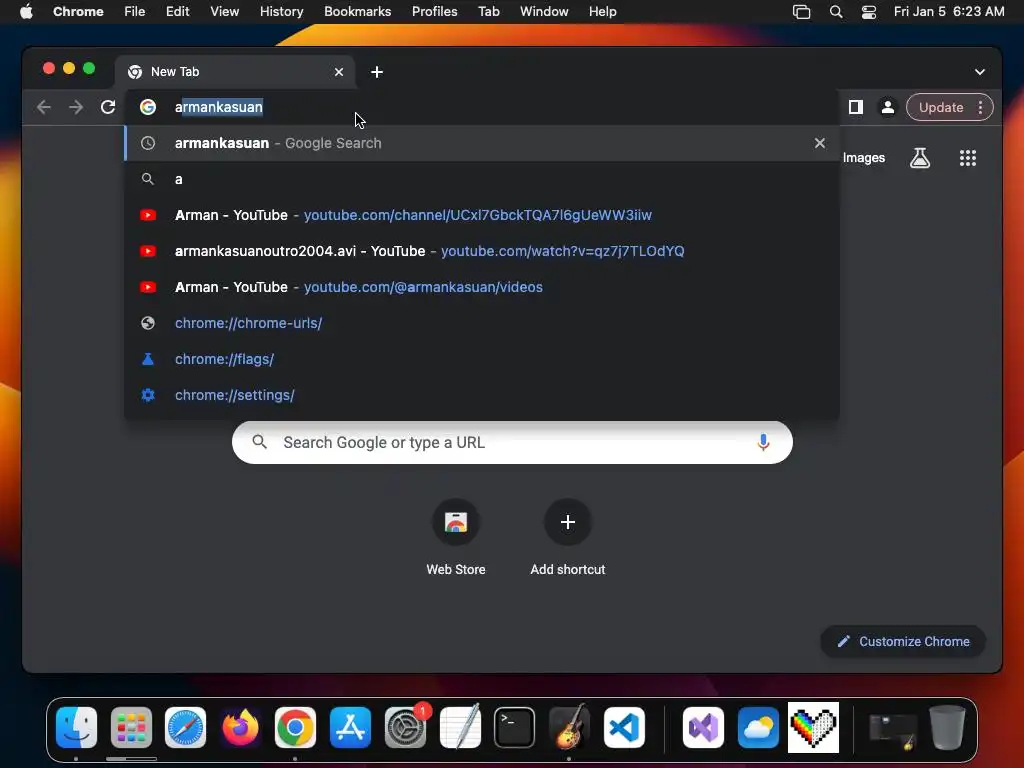
Task: Open the Bookmarks menu
Action: [x=357, y=11]
